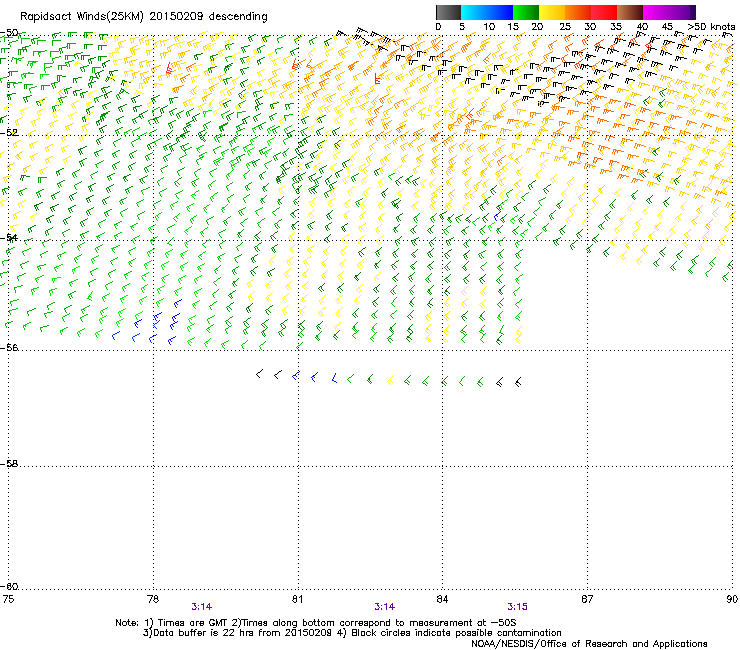Viewport: 740px width, 650px height.
Task: Click the '10' legend tick label
Action: [x=489, y=27]
